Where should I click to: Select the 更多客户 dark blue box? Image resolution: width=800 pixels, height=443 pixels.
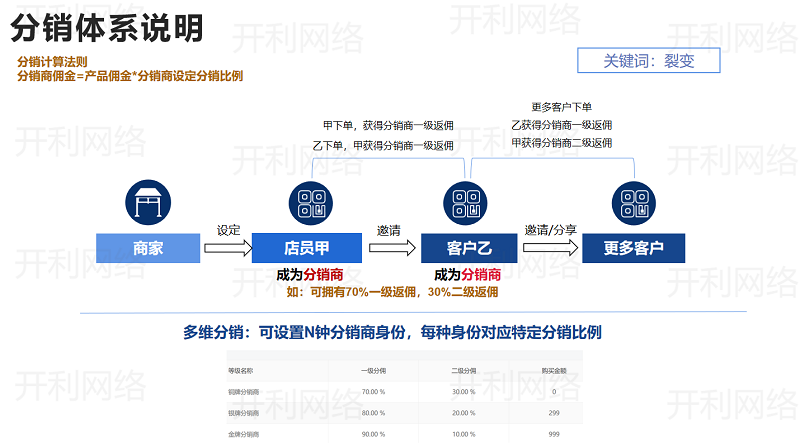tap(634, 248)
